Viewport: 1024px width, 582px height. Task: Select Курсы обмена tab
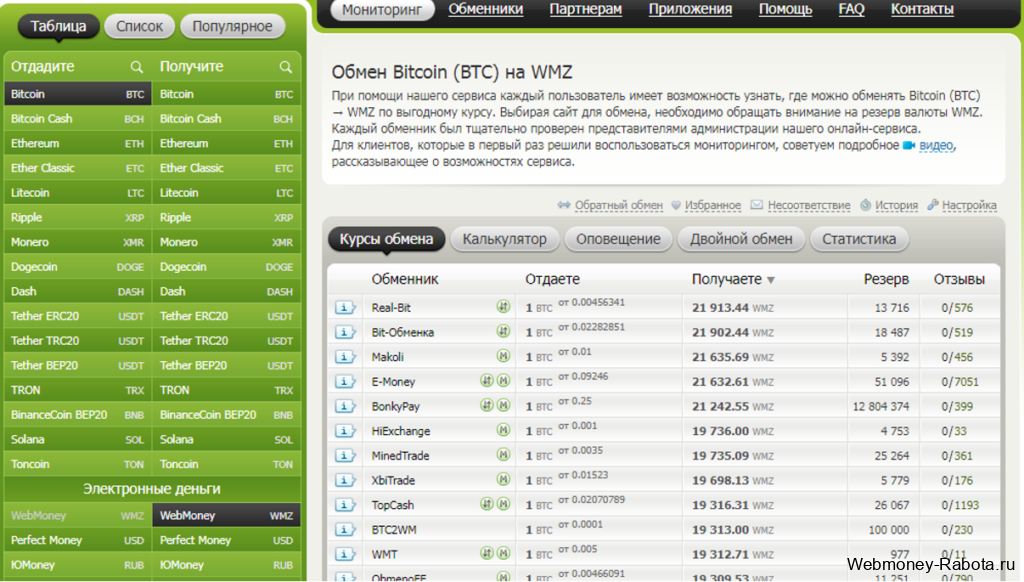pos(386,239)
